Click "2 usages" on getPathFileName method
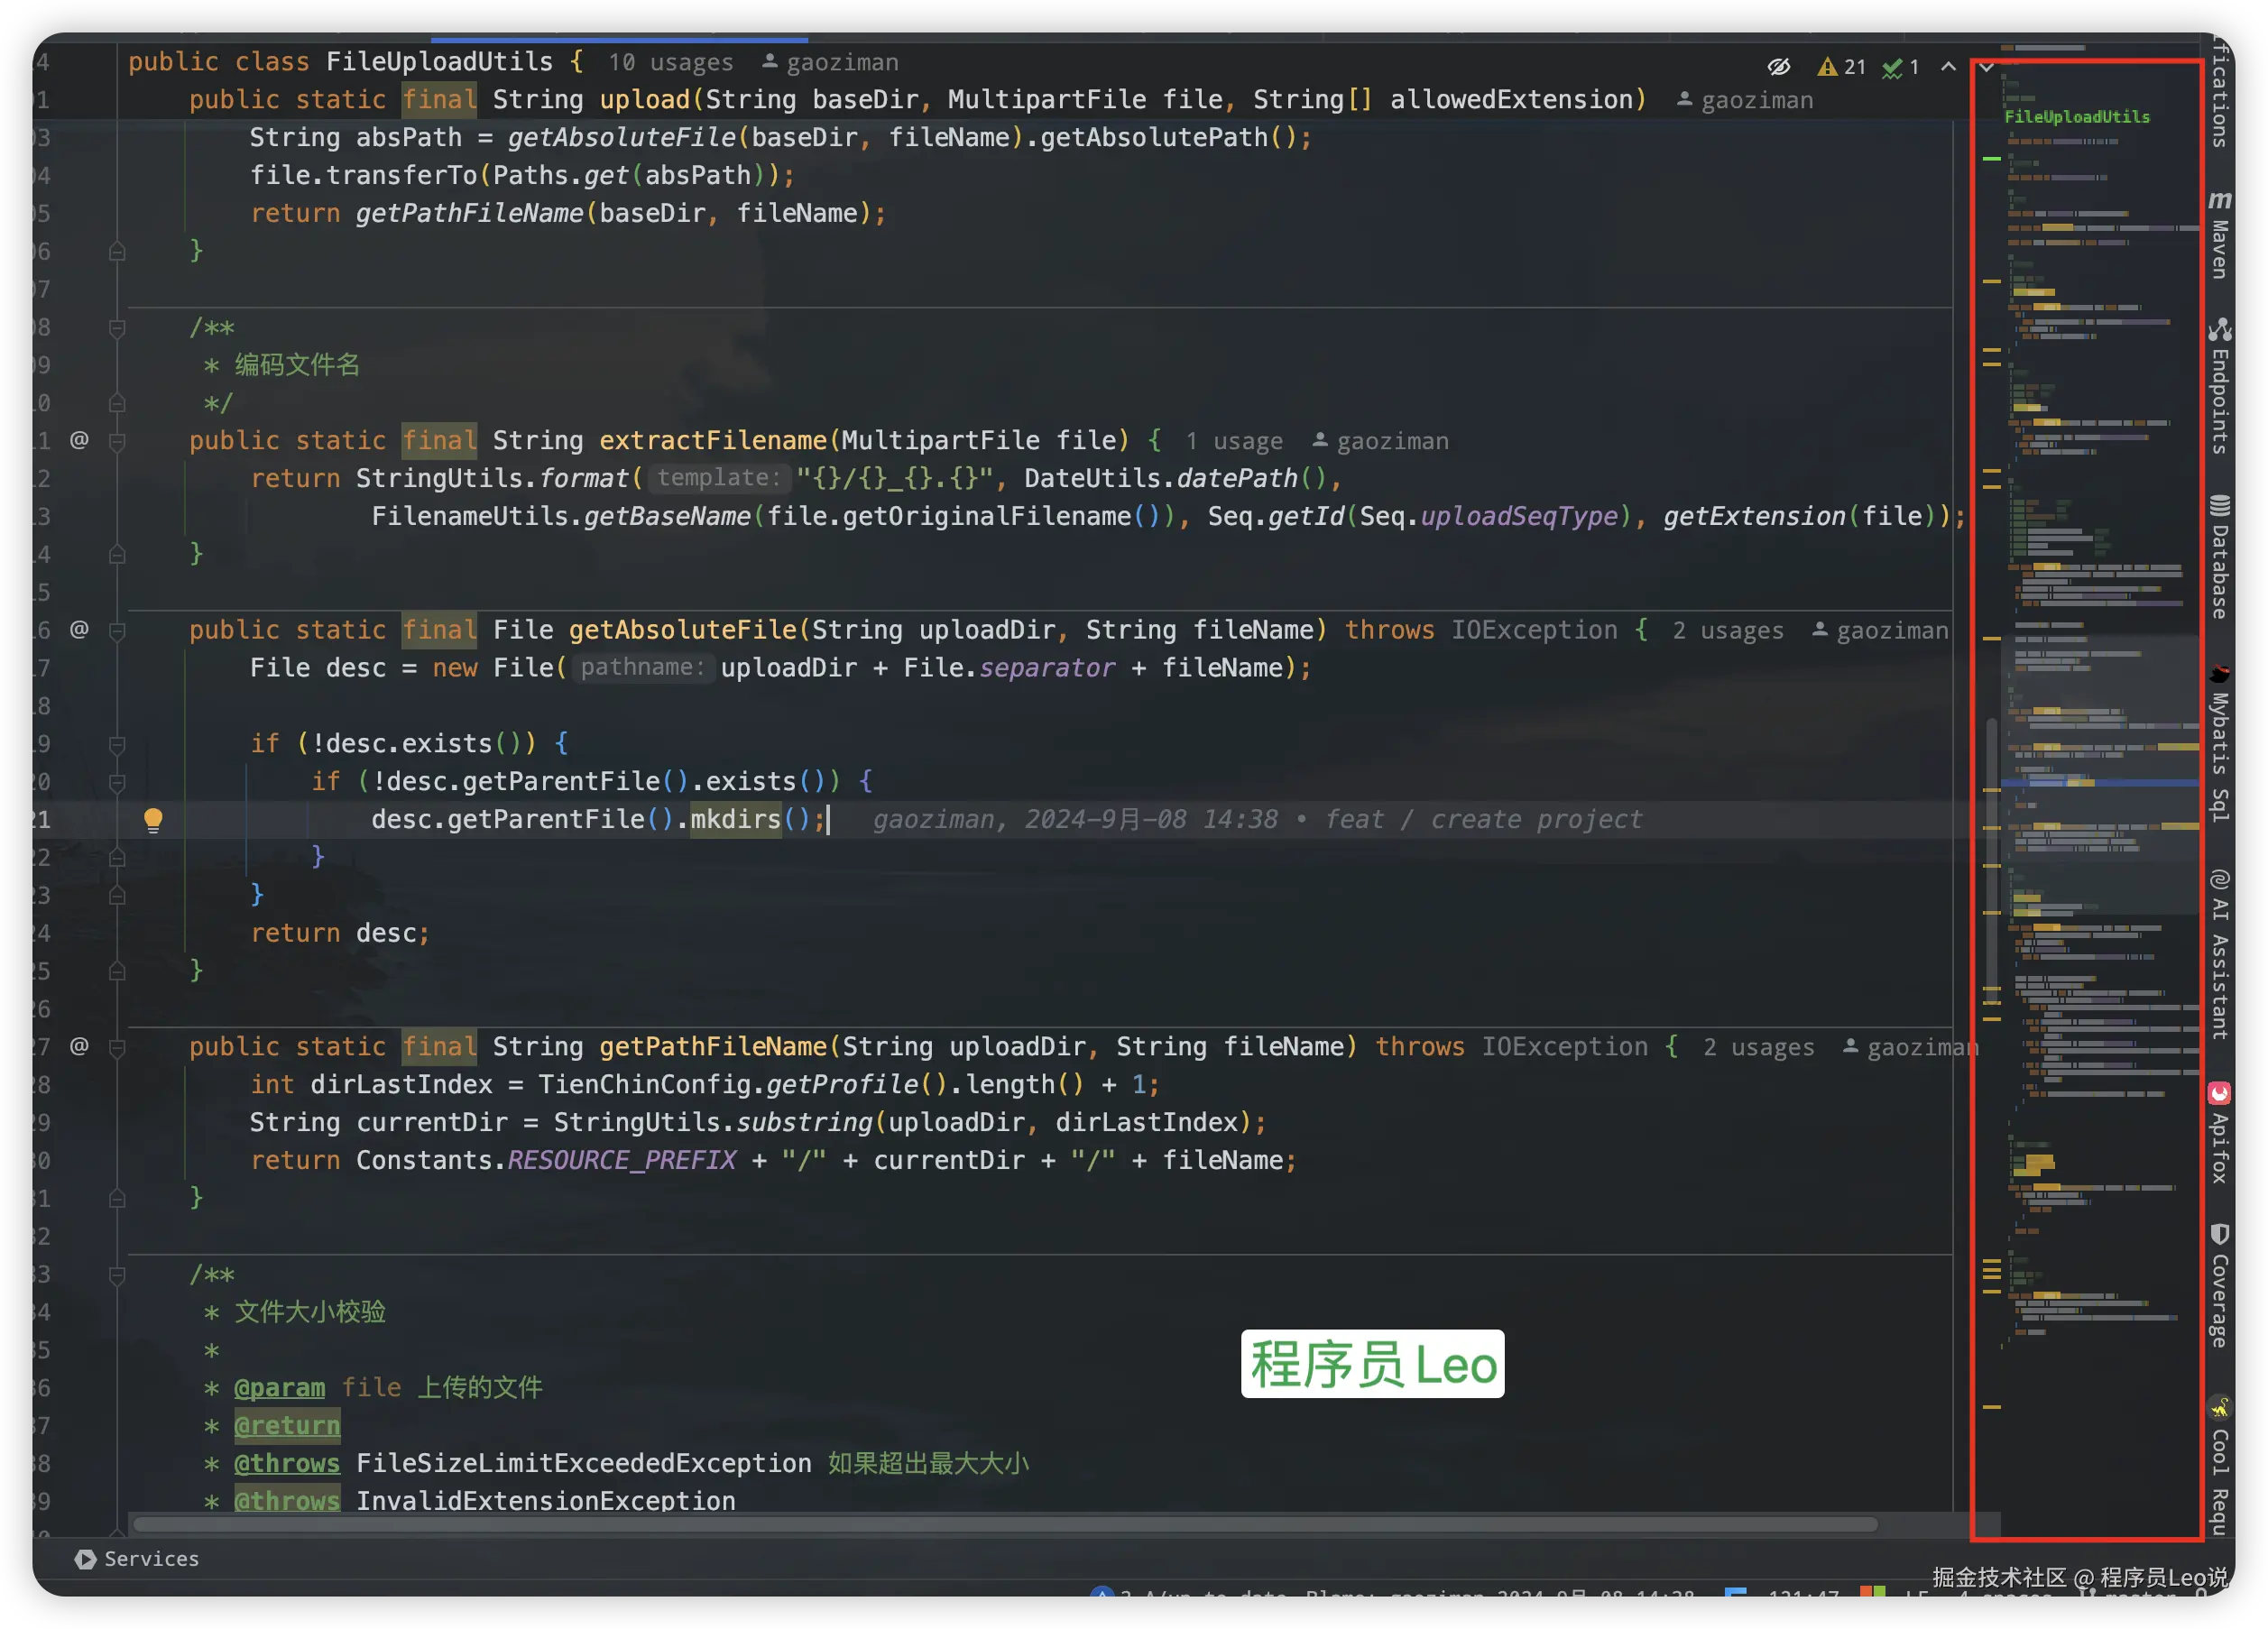Screen dimensions: 2268x1629 [1759, 1046]
